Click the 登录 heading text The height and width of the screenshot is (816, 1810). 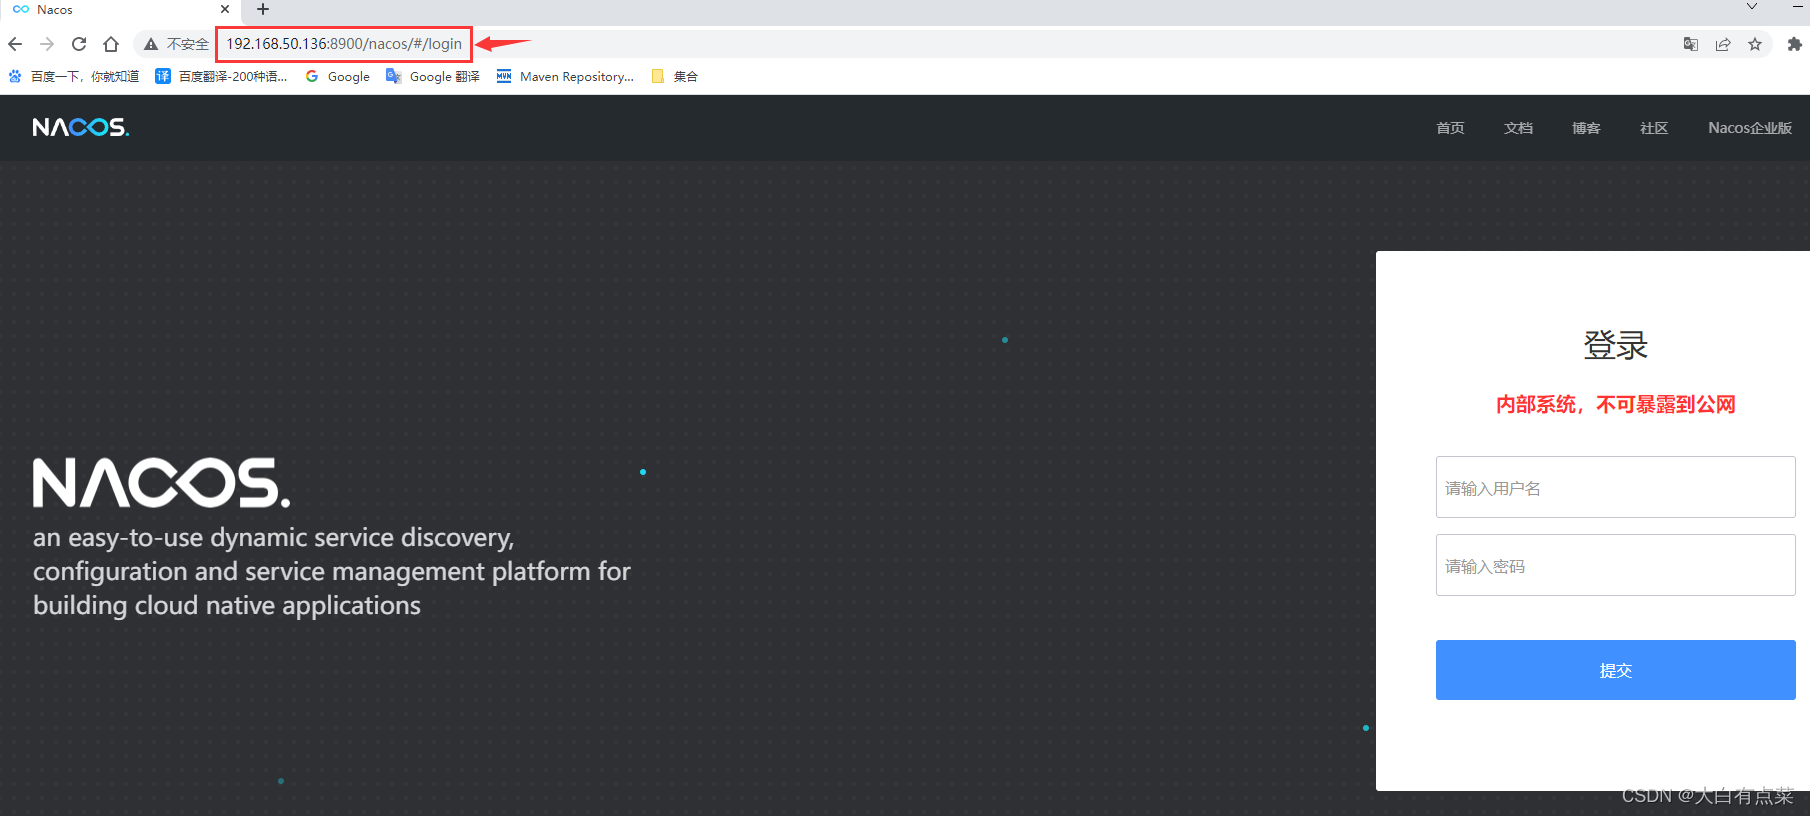1616,345
